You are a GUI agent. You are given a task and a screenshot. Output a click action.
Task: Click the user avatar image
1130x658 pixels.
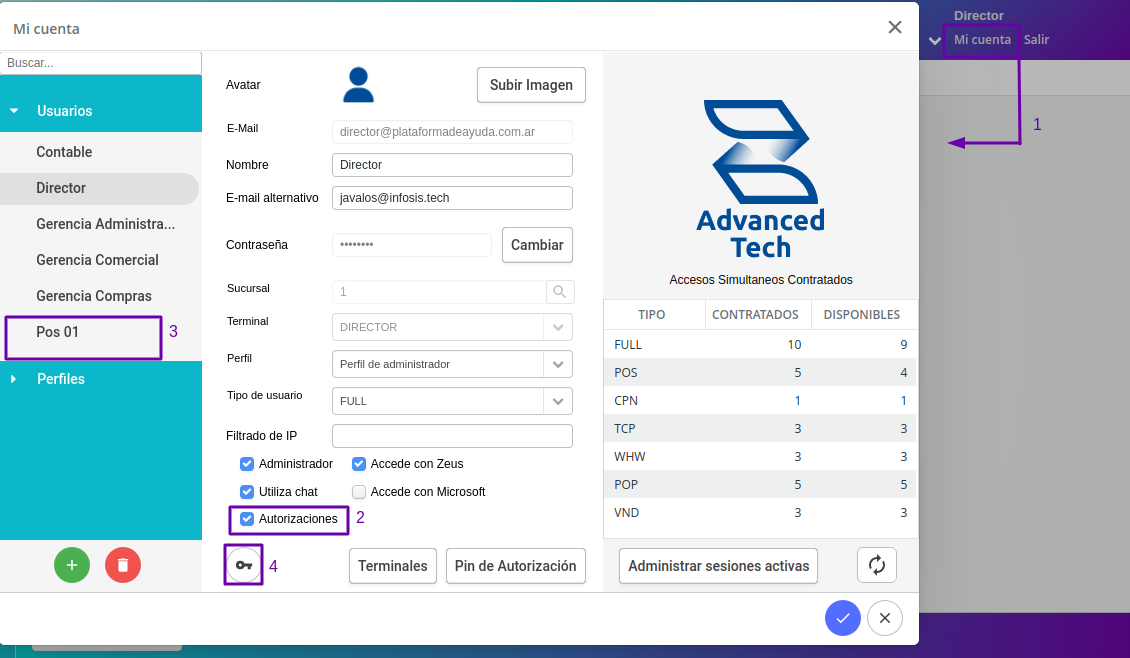[x=358, y=85]
